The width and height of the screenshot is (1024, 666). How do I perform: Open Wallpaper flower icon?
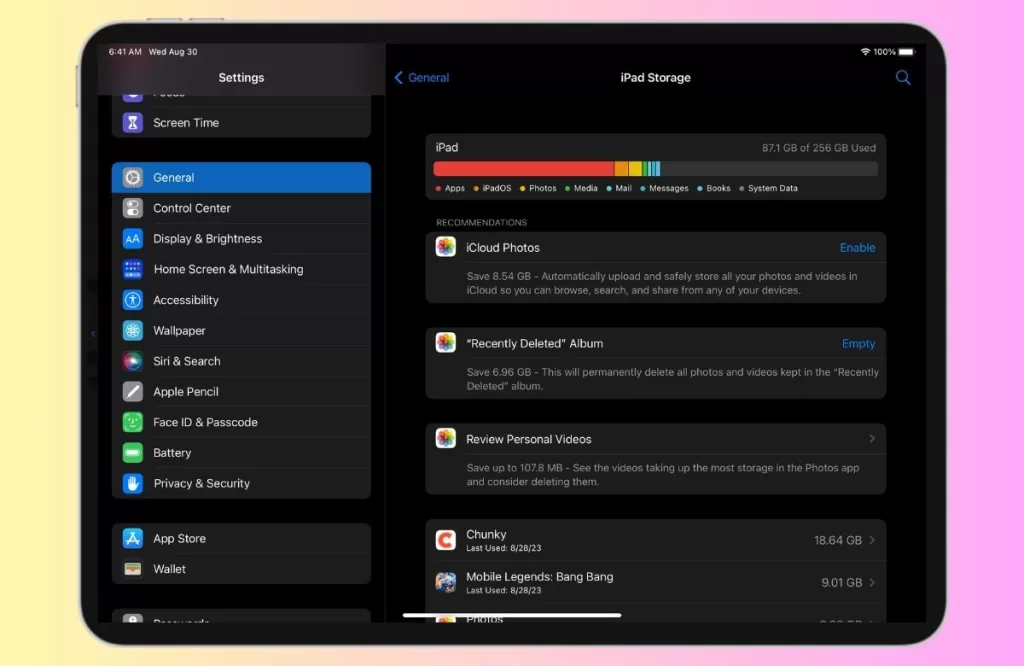coord(133,330)
